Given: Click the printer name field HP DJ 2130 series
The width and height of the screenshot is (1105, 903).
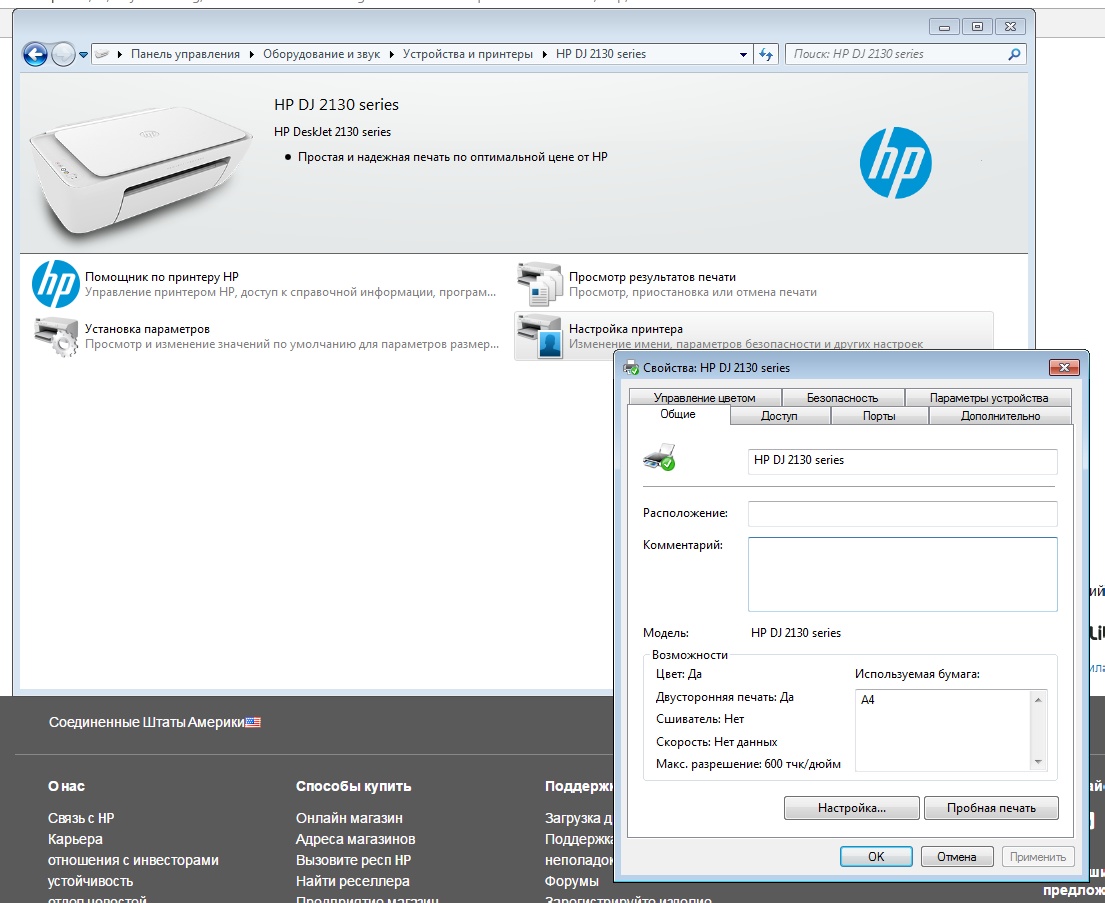Looking at the screenshot, I should coord(902,461).
